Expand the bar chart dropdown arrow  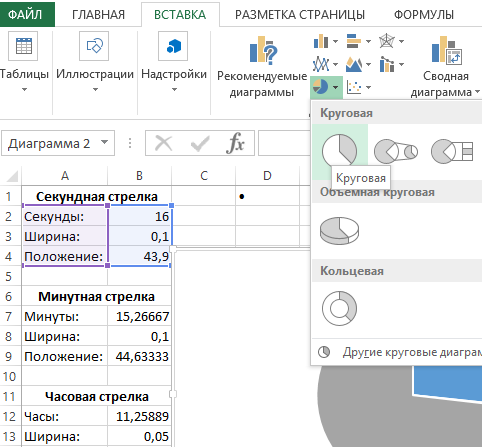tap(368, 41)
